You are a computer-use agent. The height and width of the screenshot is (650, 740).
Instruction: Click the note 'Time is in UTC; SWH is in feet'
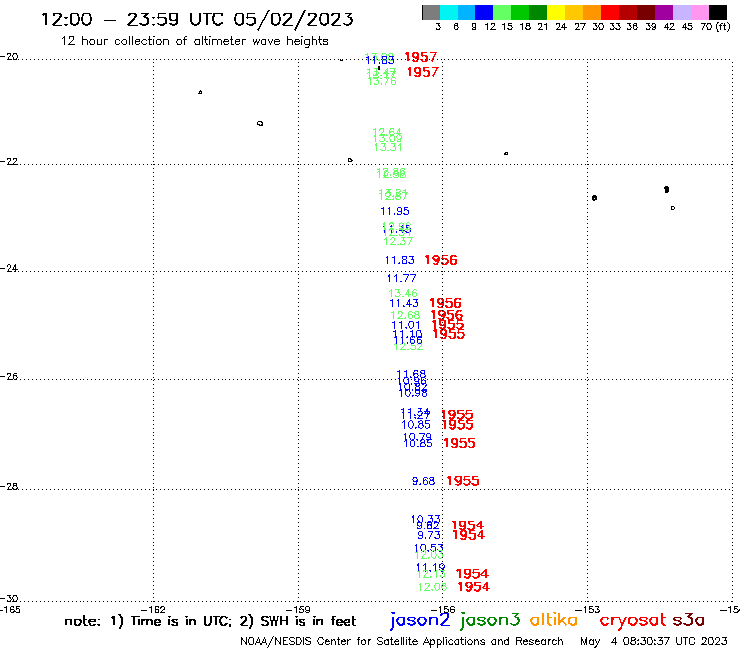pos(210,621)
